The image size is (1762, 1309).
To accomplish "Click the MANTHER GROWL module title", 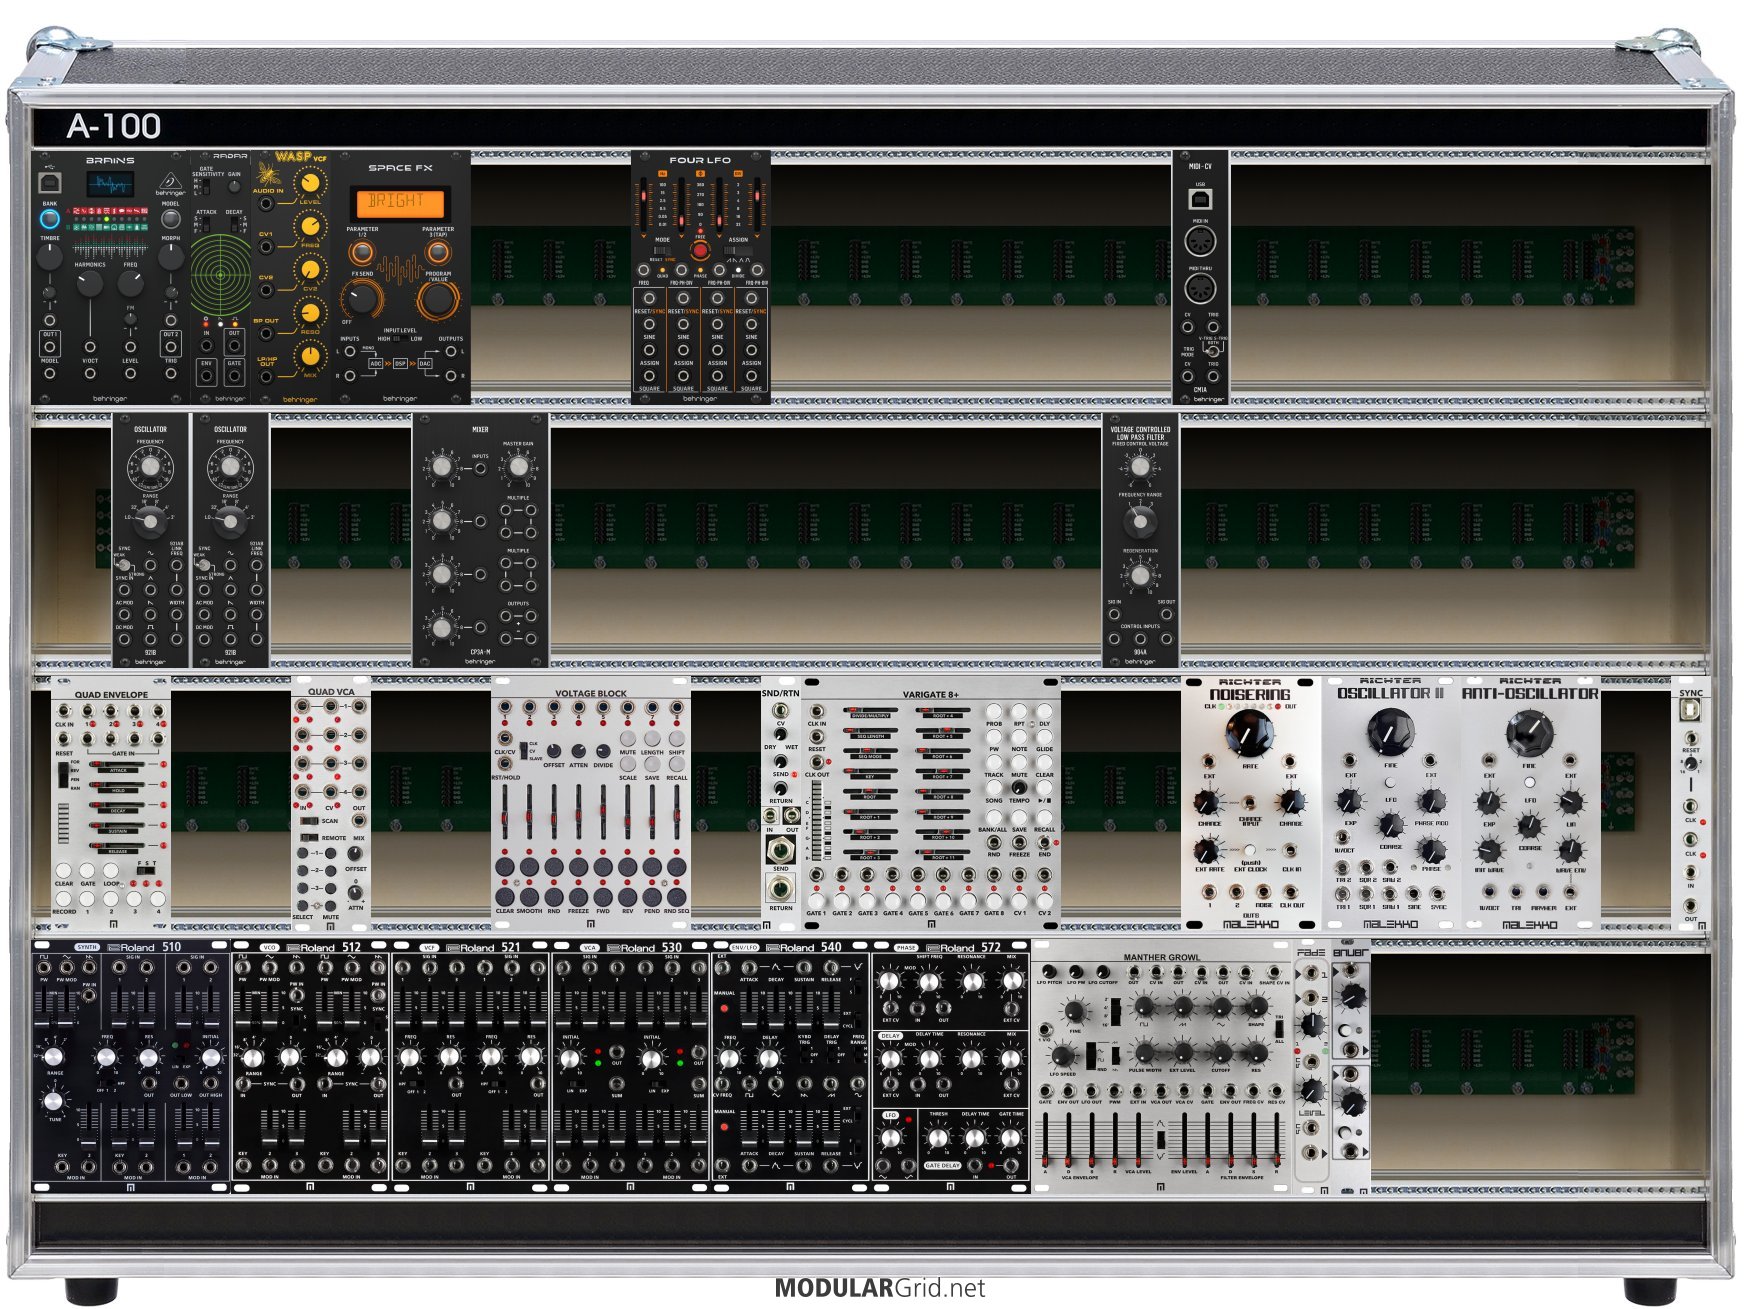I will pos(1161,957).
